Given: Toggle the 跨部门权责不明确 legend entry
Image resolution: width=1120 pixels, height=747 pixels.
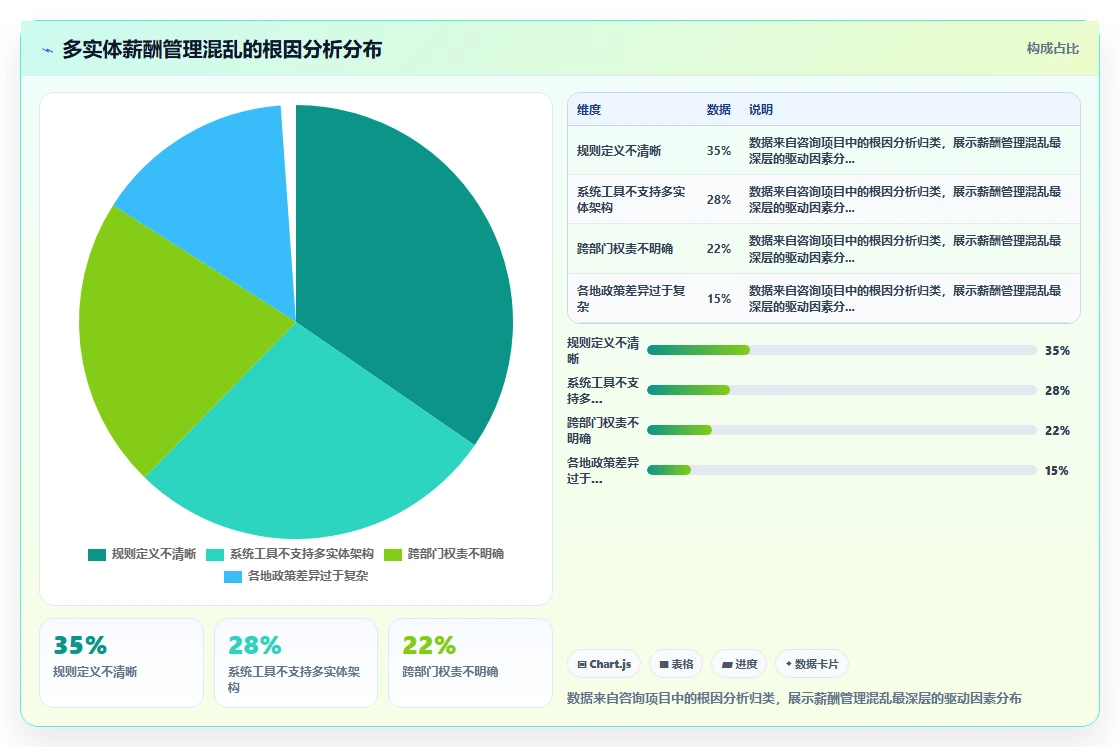Looking at the screenshot, I should [x=444, y=554].
